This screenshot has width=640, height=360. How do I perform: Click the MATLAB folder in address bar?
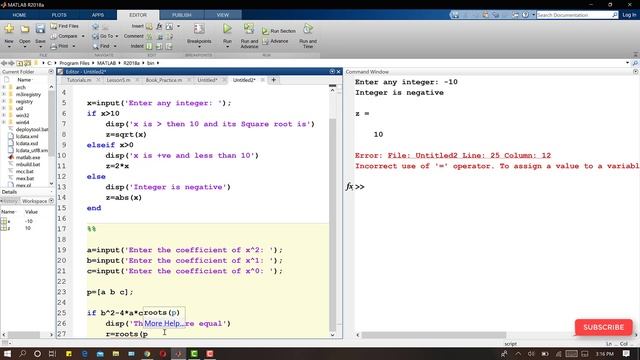pos(107,63)
